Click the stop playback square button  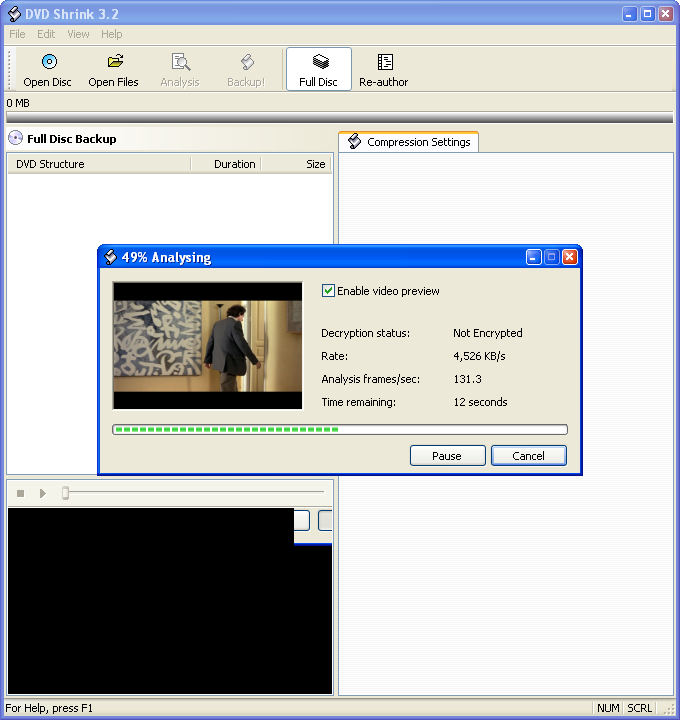(x=20, y=493)
